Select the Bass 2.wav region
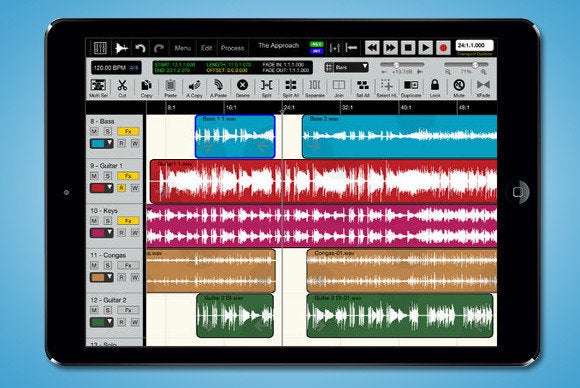Image resolution: width=580 pixels, height=388 pixels. pos(399,136)
